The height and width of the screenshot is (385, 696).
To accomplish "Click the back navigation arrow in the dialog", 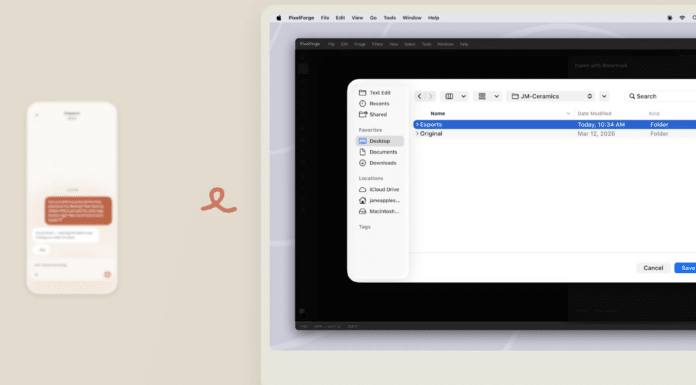I will 419,96.
